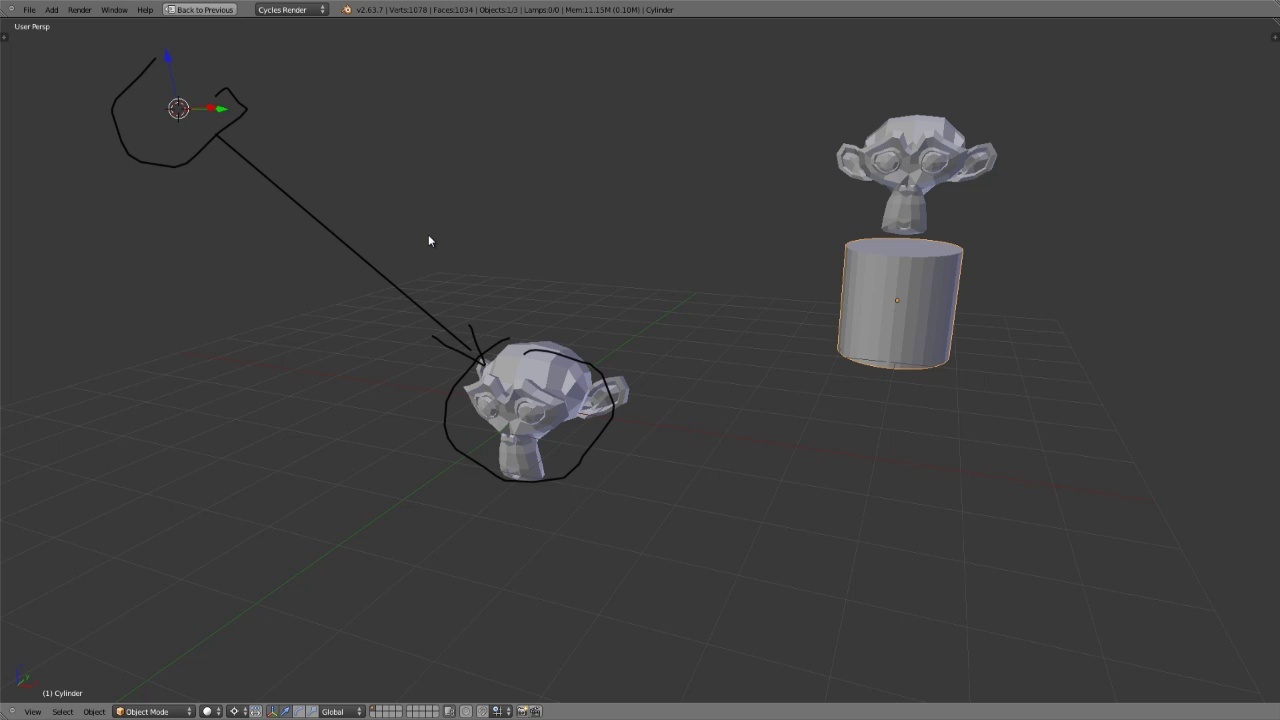Open the Render menu
The height and width of the screenshot is (720, 1280).
(x=79, y=9)
